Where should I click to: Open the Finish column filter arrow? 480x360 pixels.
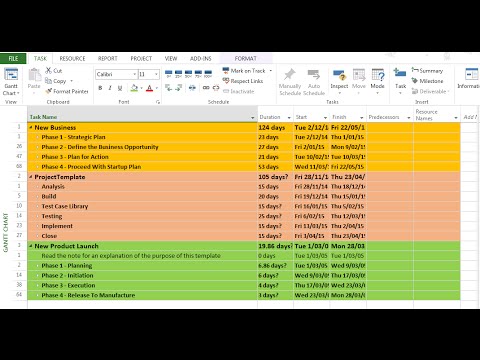(362, 117)
